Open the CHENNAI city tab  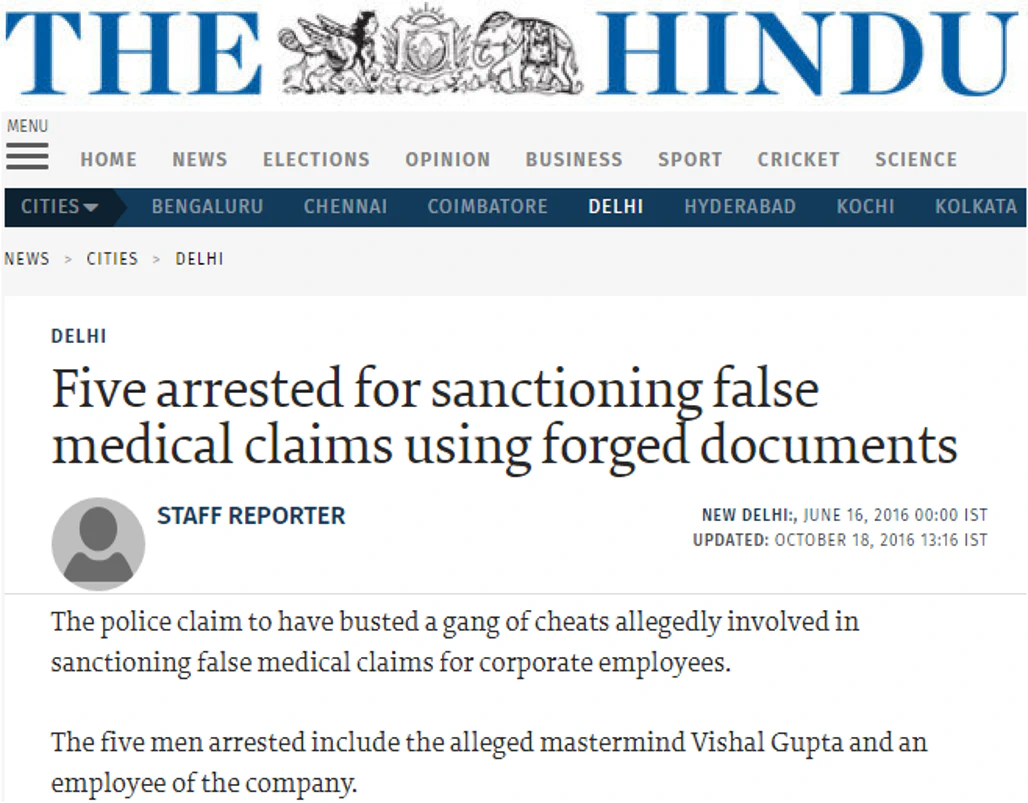[345, 206]
